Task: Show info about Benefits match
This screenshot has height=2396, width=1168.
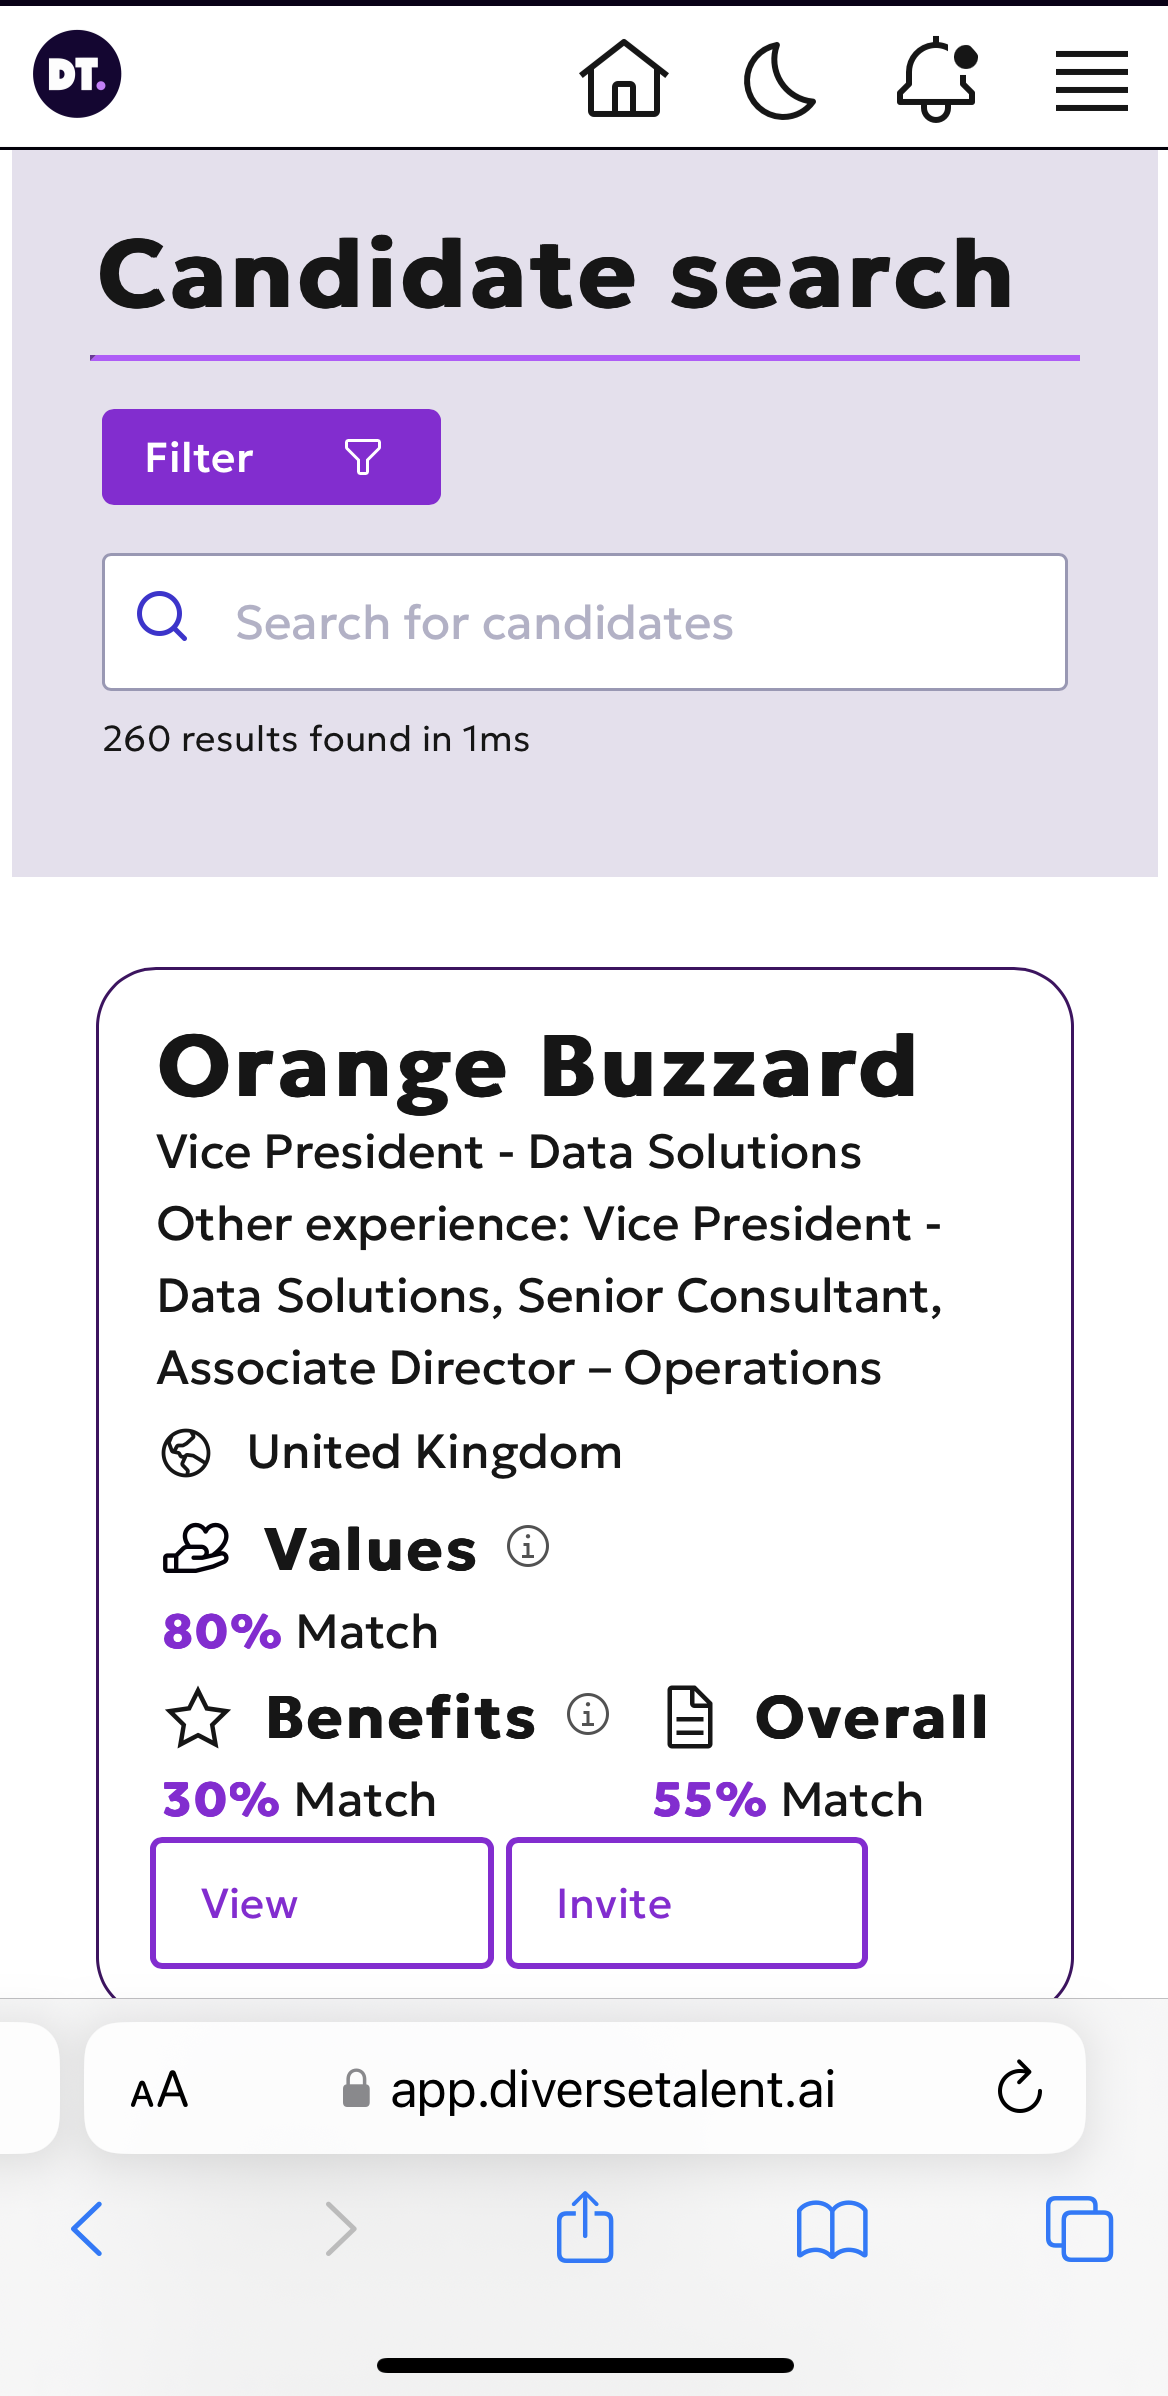Action: (588, 1714)
